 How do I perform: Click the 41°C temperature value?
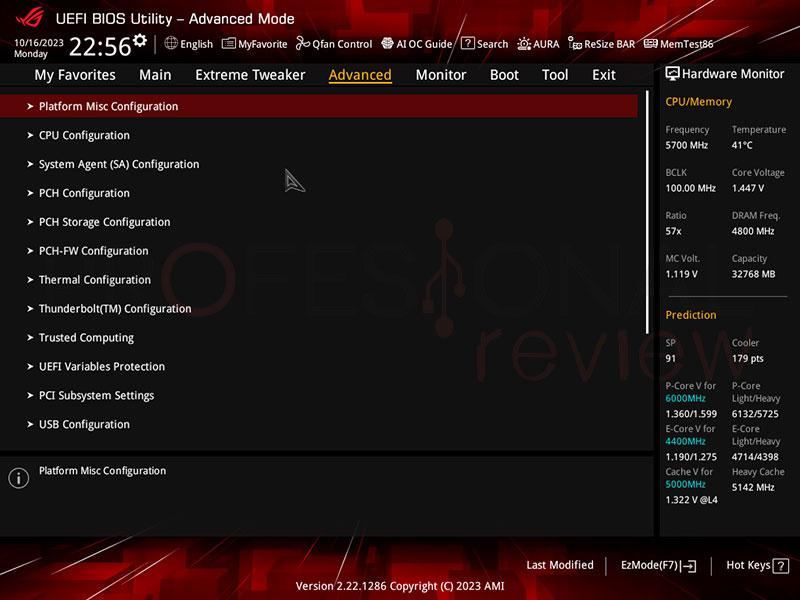[x=742, y=145]
